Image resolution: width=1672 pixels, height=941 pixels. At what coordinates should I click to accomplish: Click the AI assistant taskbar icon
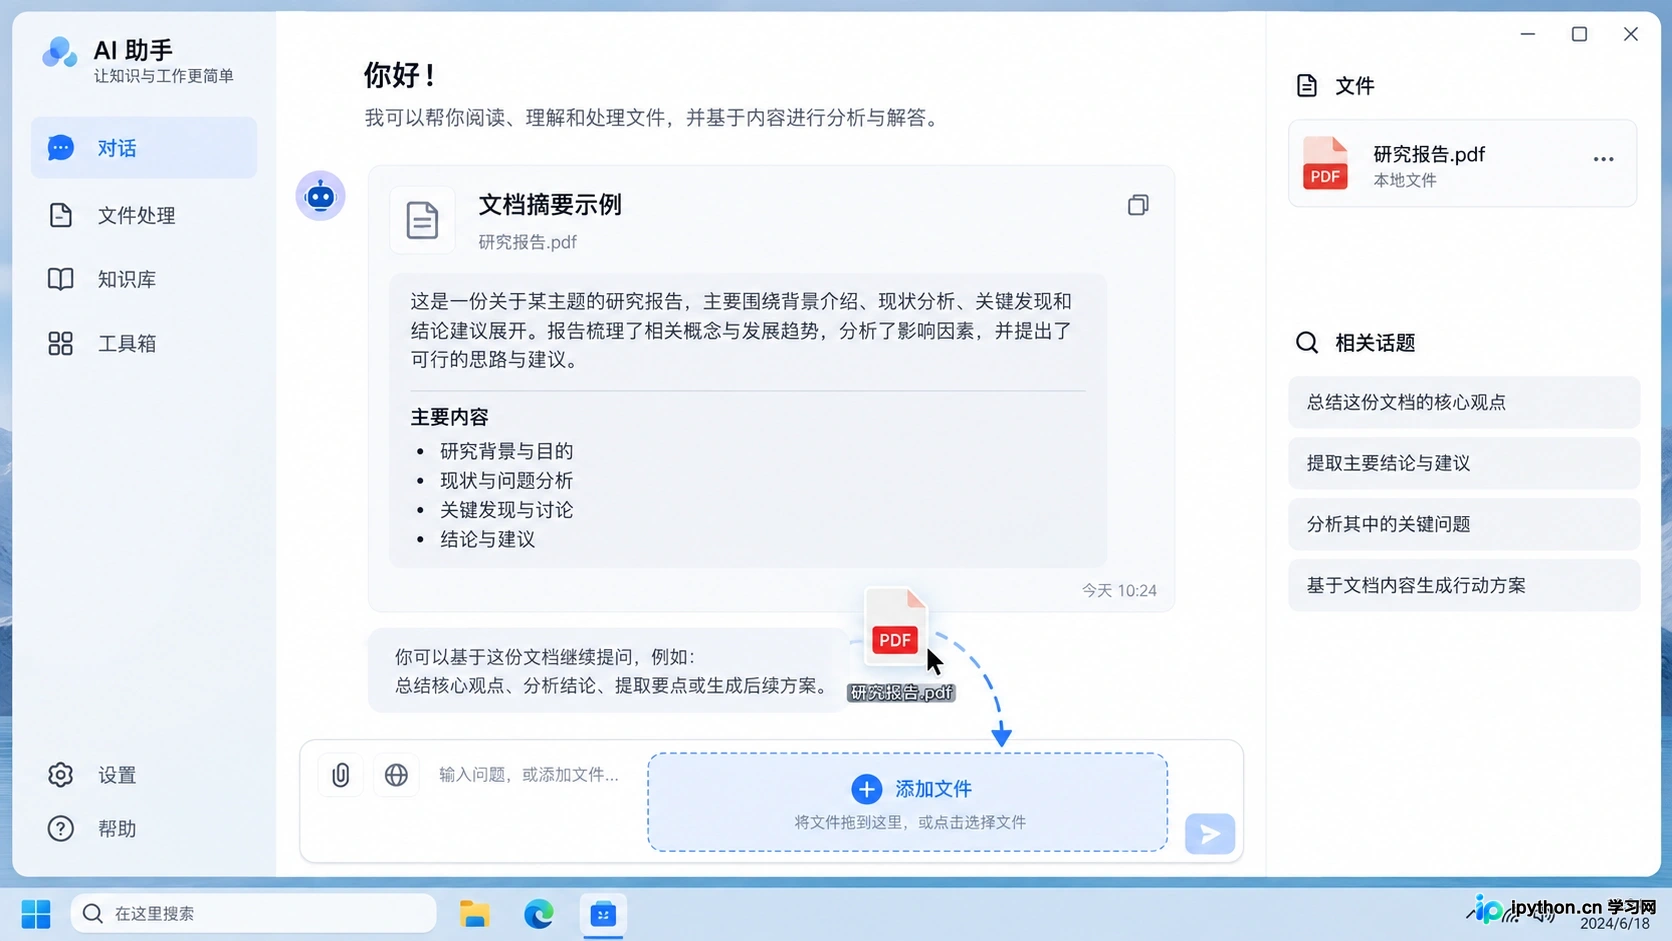(603, 914)
